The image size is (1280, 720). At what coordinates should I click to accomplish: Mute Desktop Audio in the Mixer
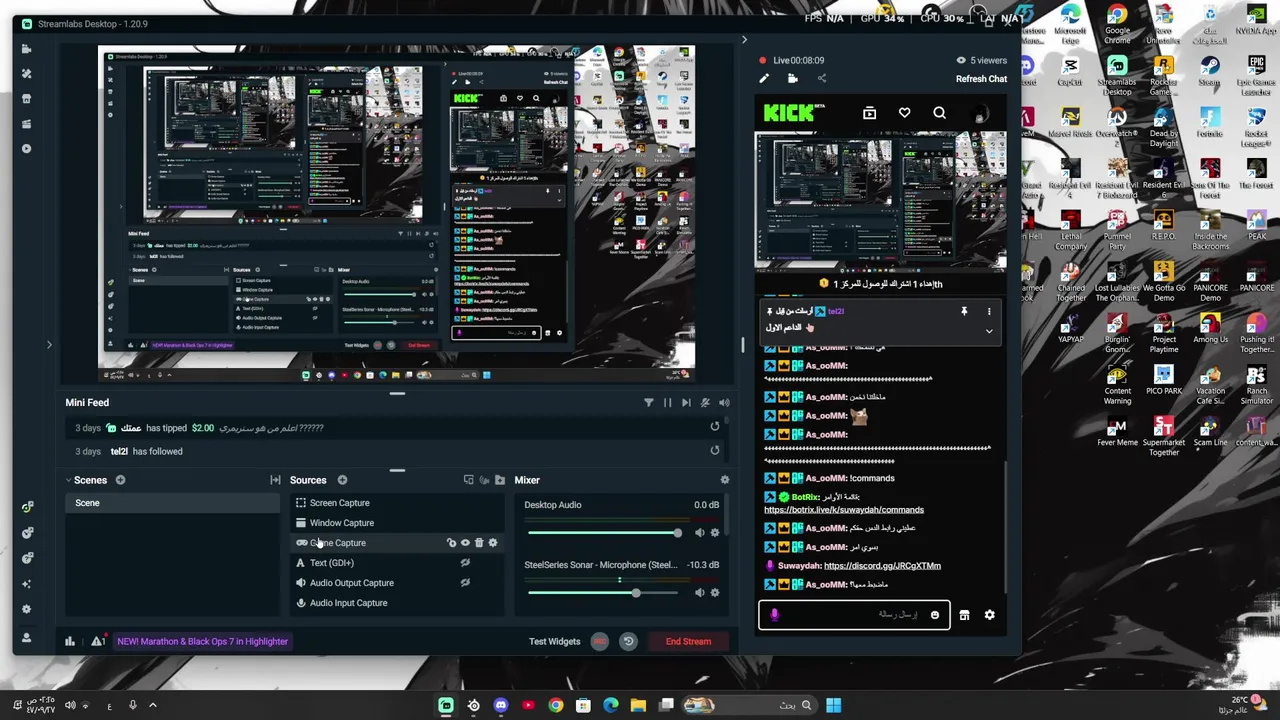[x=700, y=533]
